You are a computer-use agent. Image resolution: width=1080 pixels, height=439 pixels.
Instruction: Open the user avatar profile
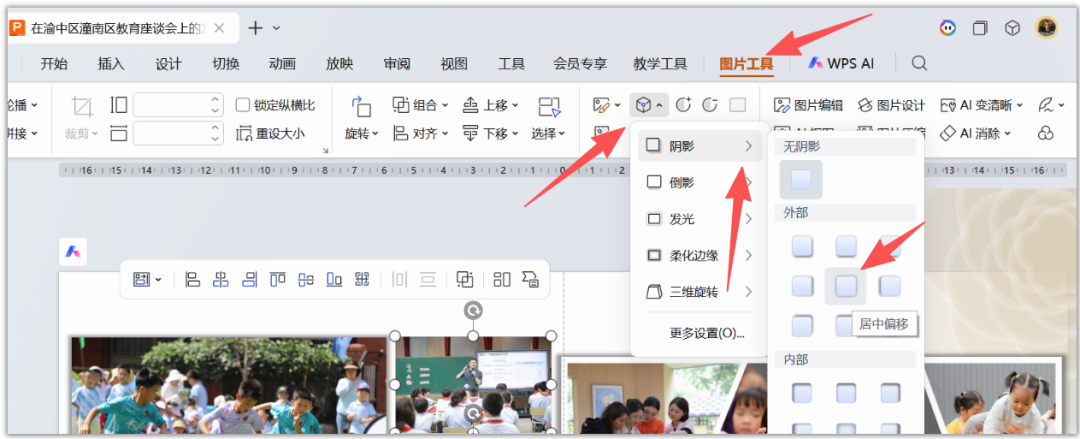(x=1046, y=28)
